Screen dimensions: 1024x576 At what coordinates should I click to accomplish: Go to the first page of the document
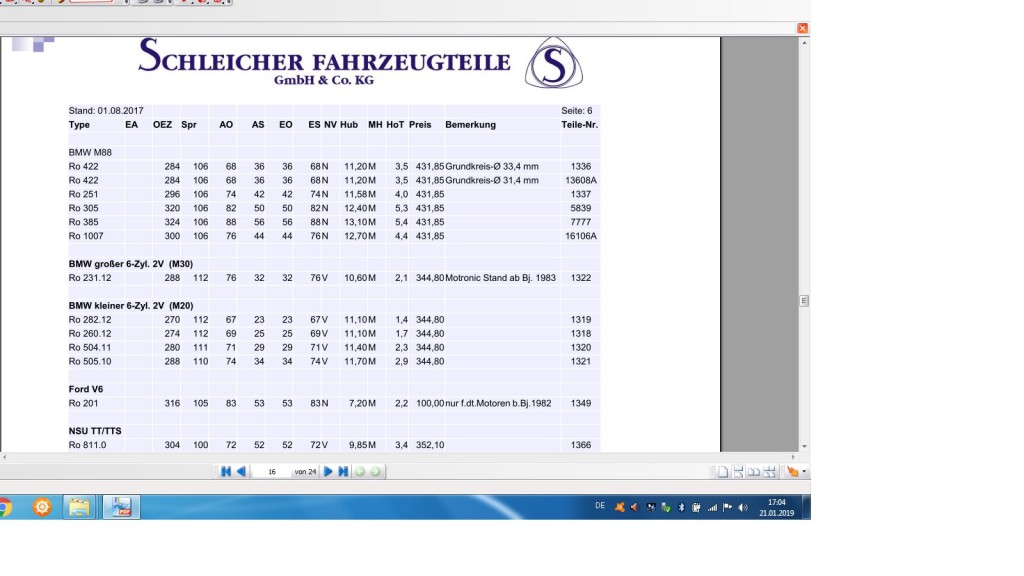pyautogui.click(x=226, y=472)
